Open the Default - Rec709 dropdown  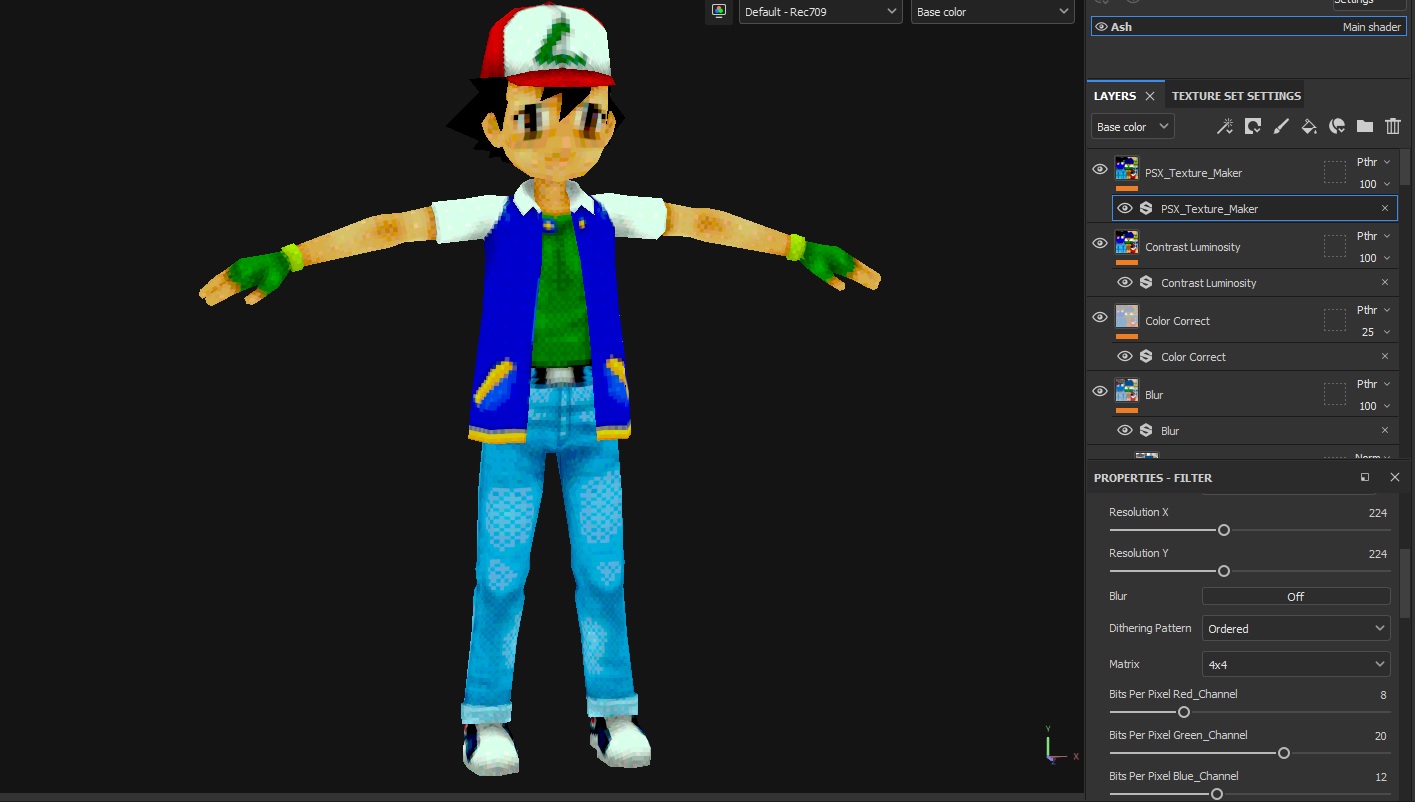[820, 12]
